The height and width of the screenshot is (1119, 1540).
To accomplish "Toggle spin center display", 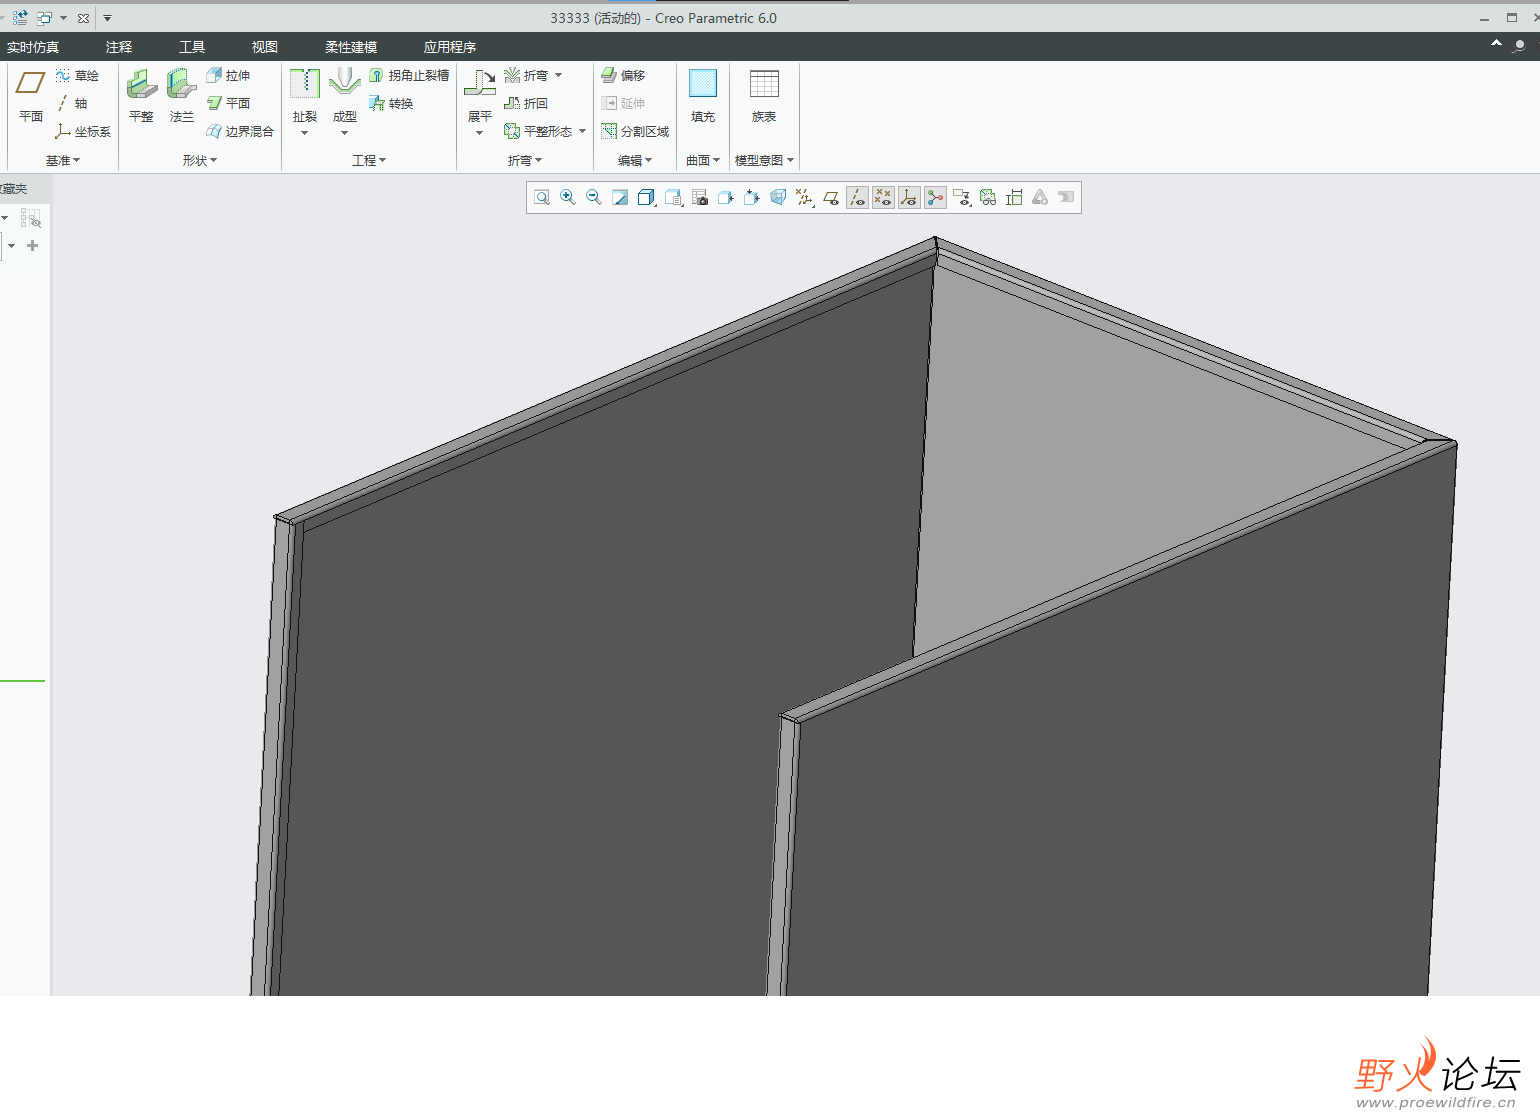I will pos(935,198).
